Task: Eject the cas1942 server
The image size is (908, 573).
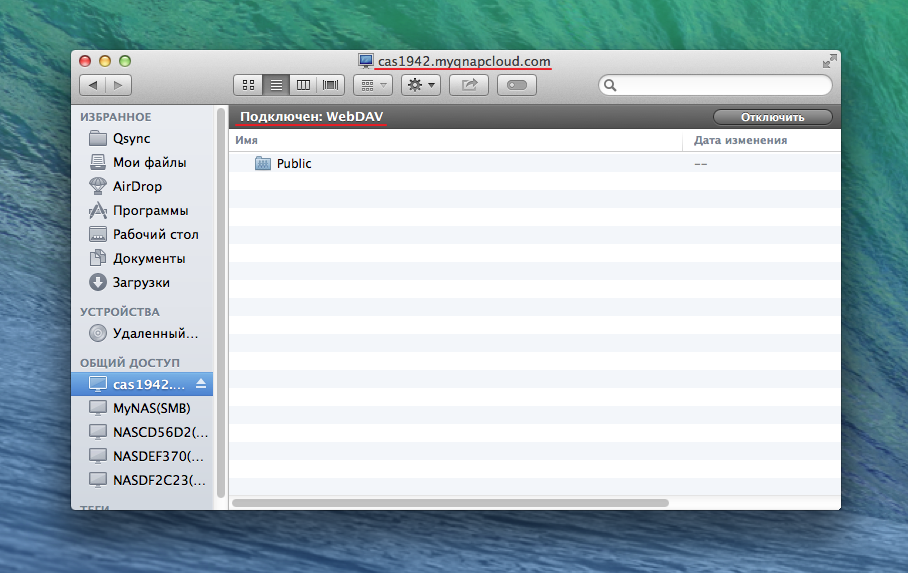Action: (201, 384)
